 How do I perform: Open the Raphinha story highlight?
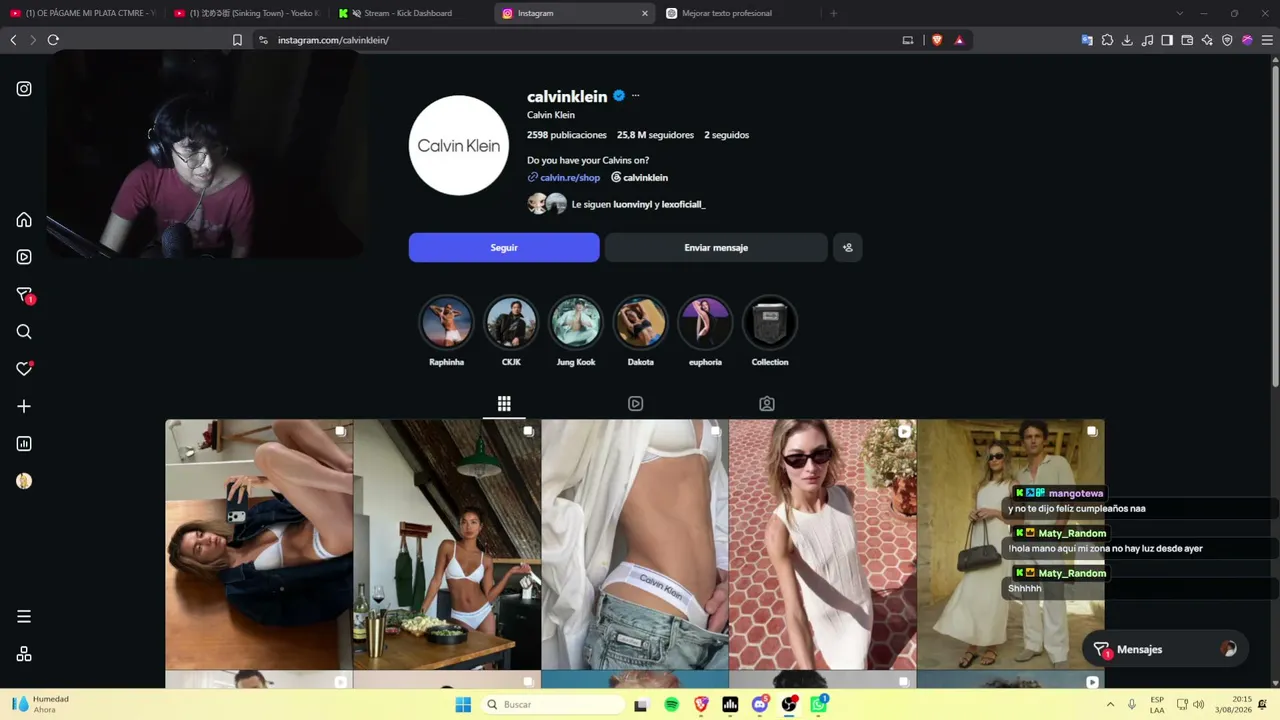click(446, 323)
